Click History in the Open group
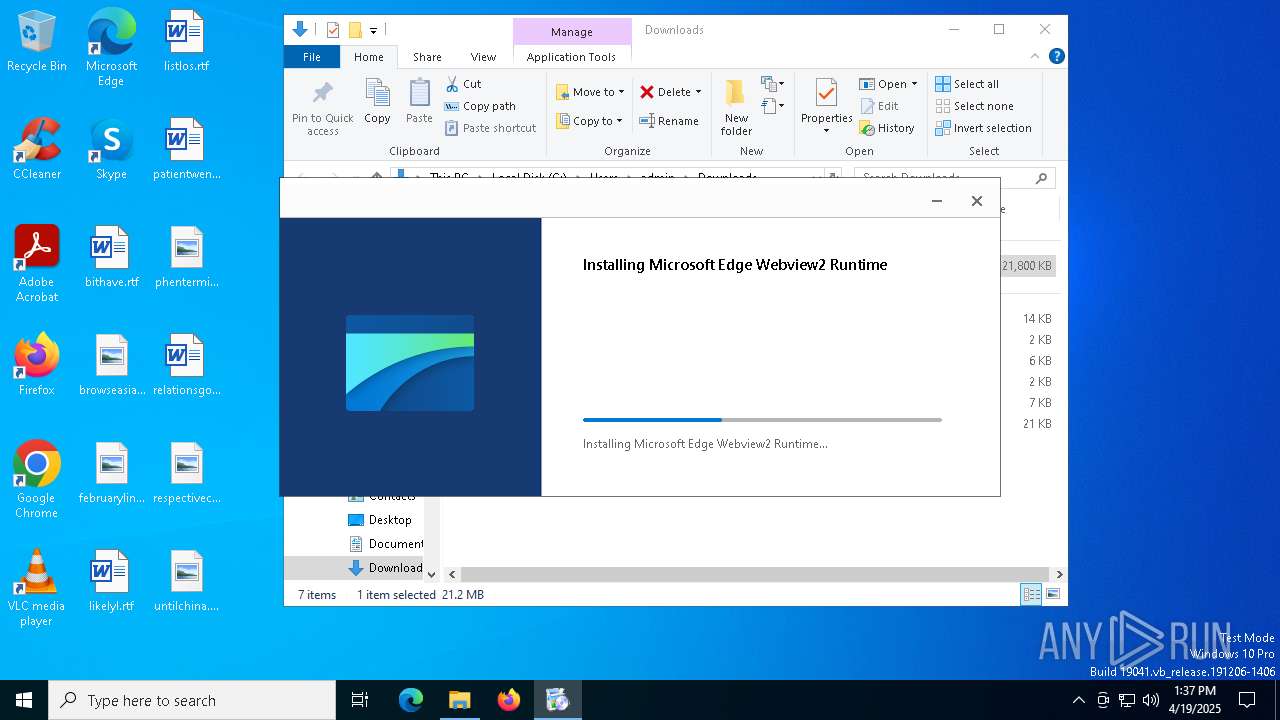 [x=886, y=128]
